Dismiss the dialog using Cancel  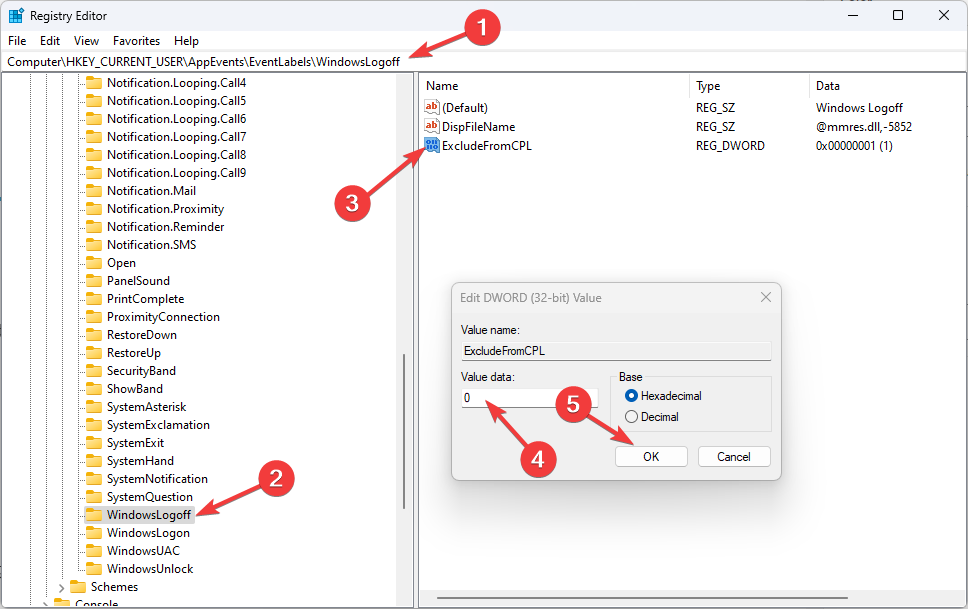734,456
